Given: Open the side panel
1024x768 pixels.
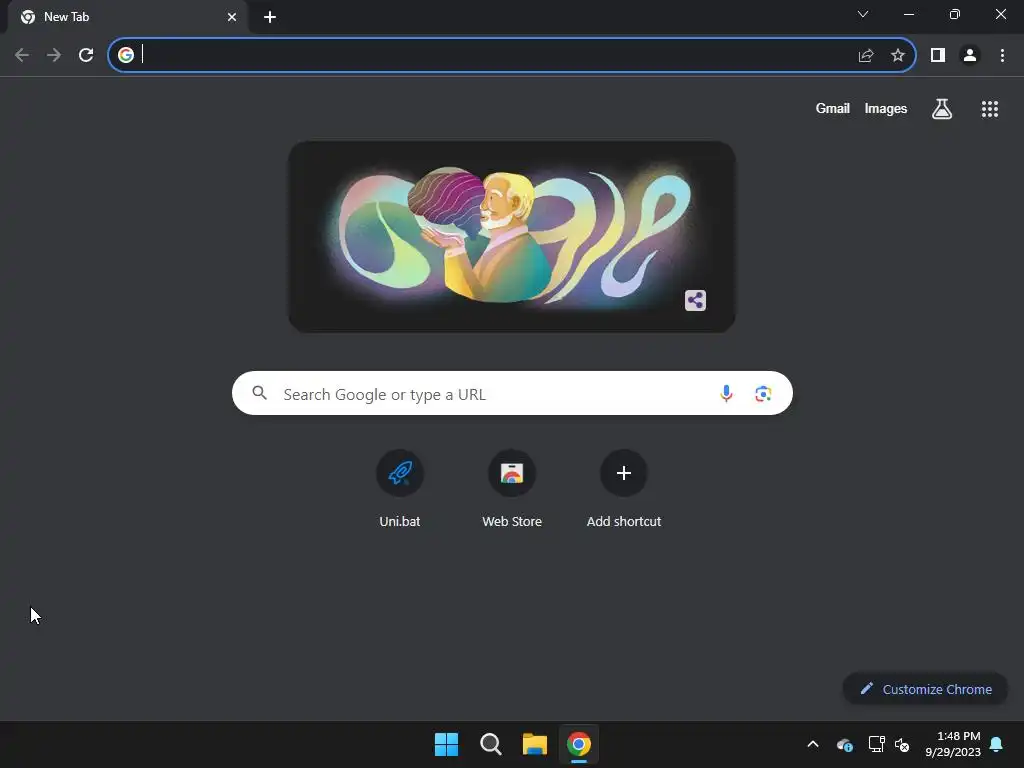Looking at the screenshot, I should [938, 56].
